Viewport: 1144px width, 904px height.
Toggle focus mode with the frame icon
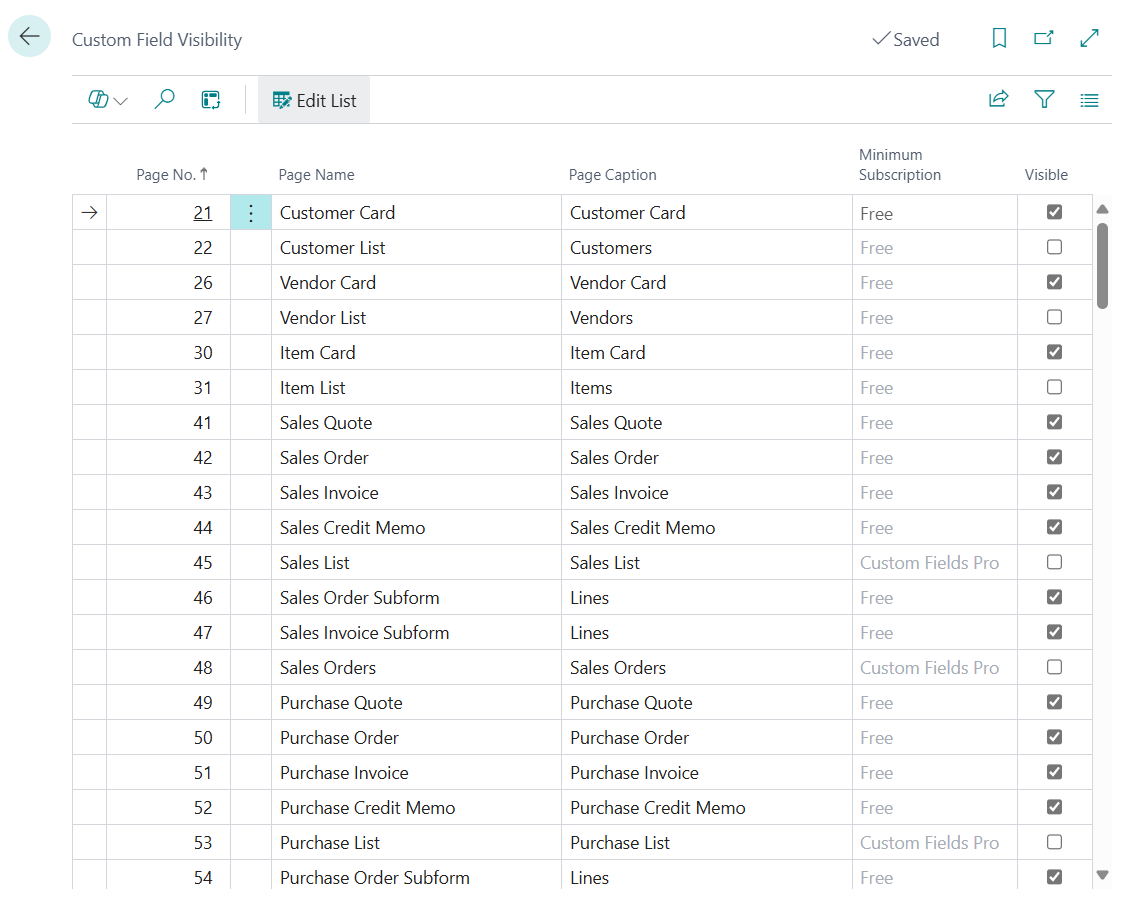210,100
